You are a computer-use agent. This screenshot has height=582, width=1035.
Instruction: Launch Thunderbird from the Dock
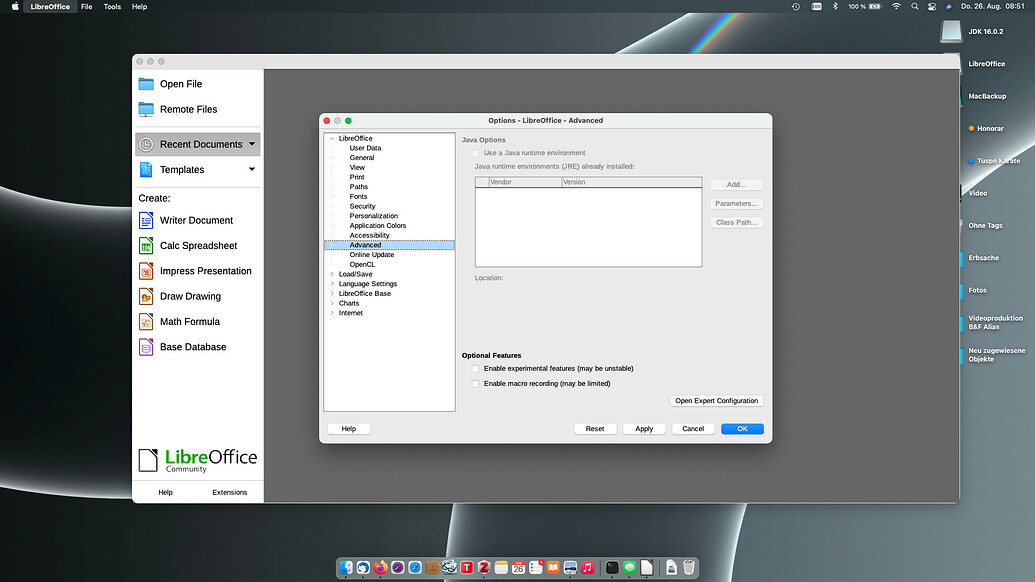click(363, 567)
